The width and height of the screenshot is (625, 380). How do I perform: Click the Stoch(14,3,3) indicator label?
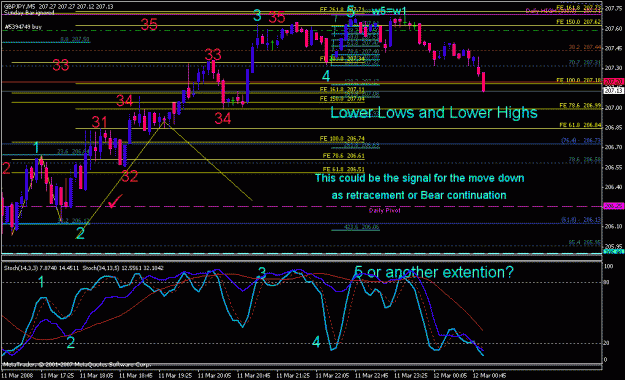[x=41, y=268]
